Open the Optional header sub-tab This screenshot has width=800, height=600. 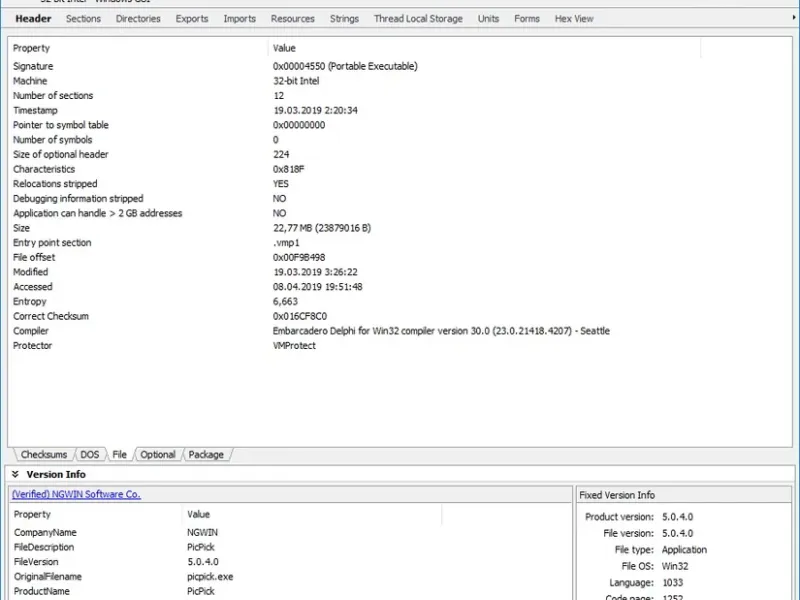[158, 455]
